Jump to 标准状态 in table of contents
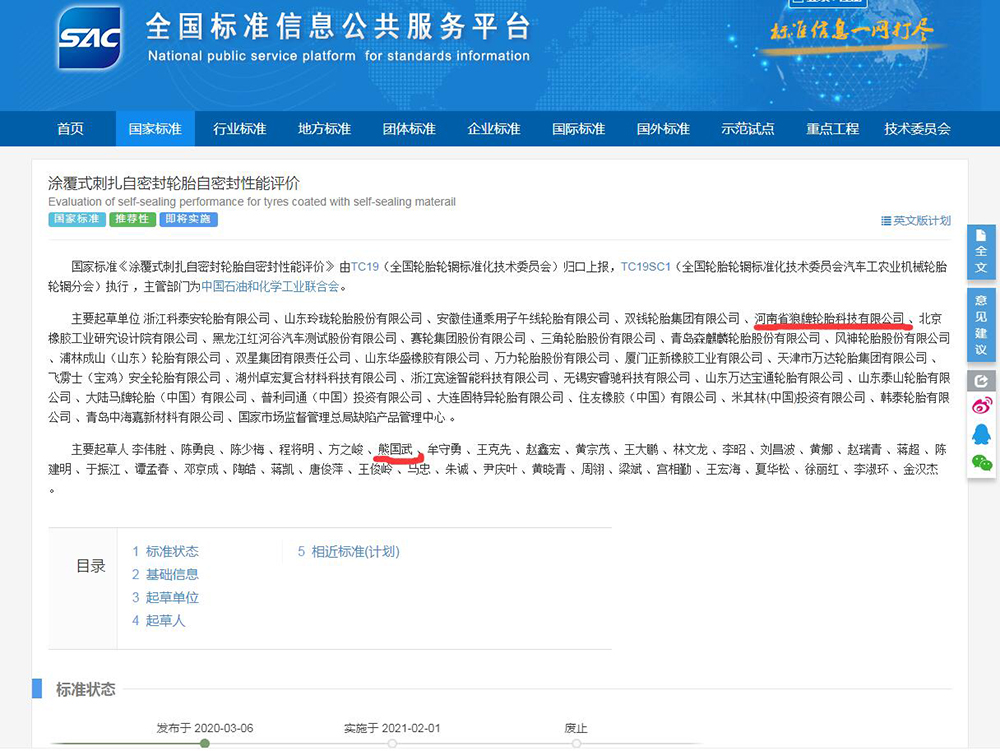 tap(165, 551)
